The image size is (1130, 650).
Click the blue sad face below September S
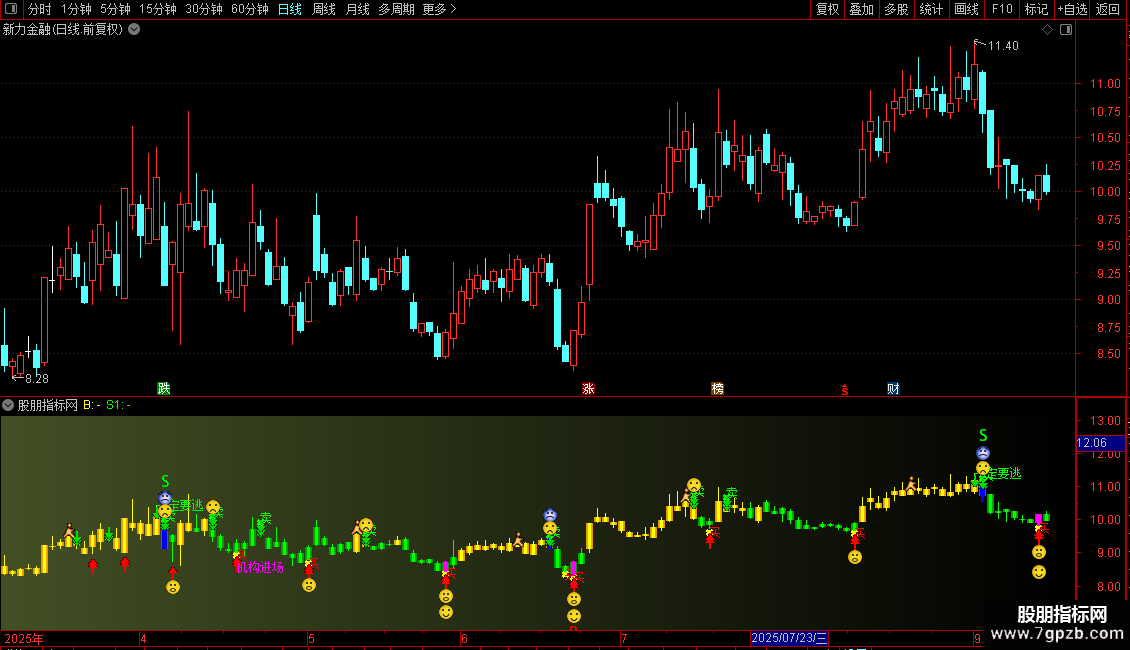[983, 453]
